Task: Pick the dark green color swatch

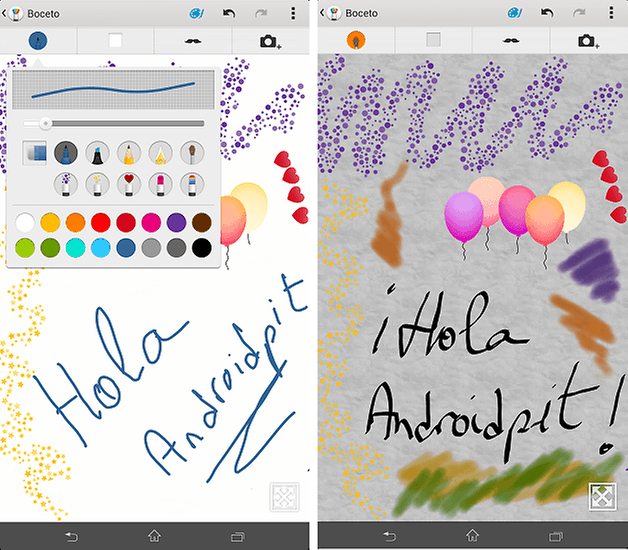Action: pos(50,248)
